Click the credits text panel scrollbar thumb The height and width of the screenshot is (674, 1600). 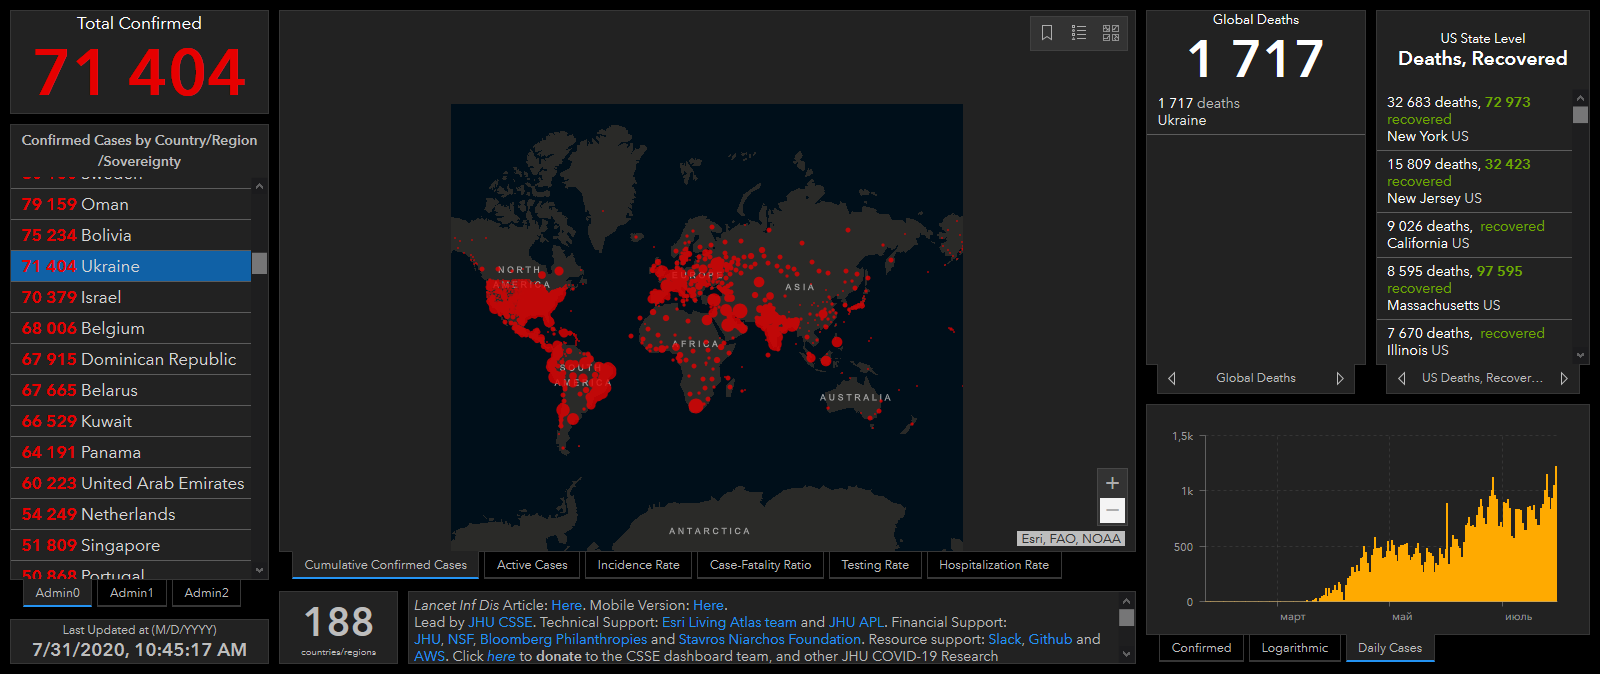[1127, 617]
